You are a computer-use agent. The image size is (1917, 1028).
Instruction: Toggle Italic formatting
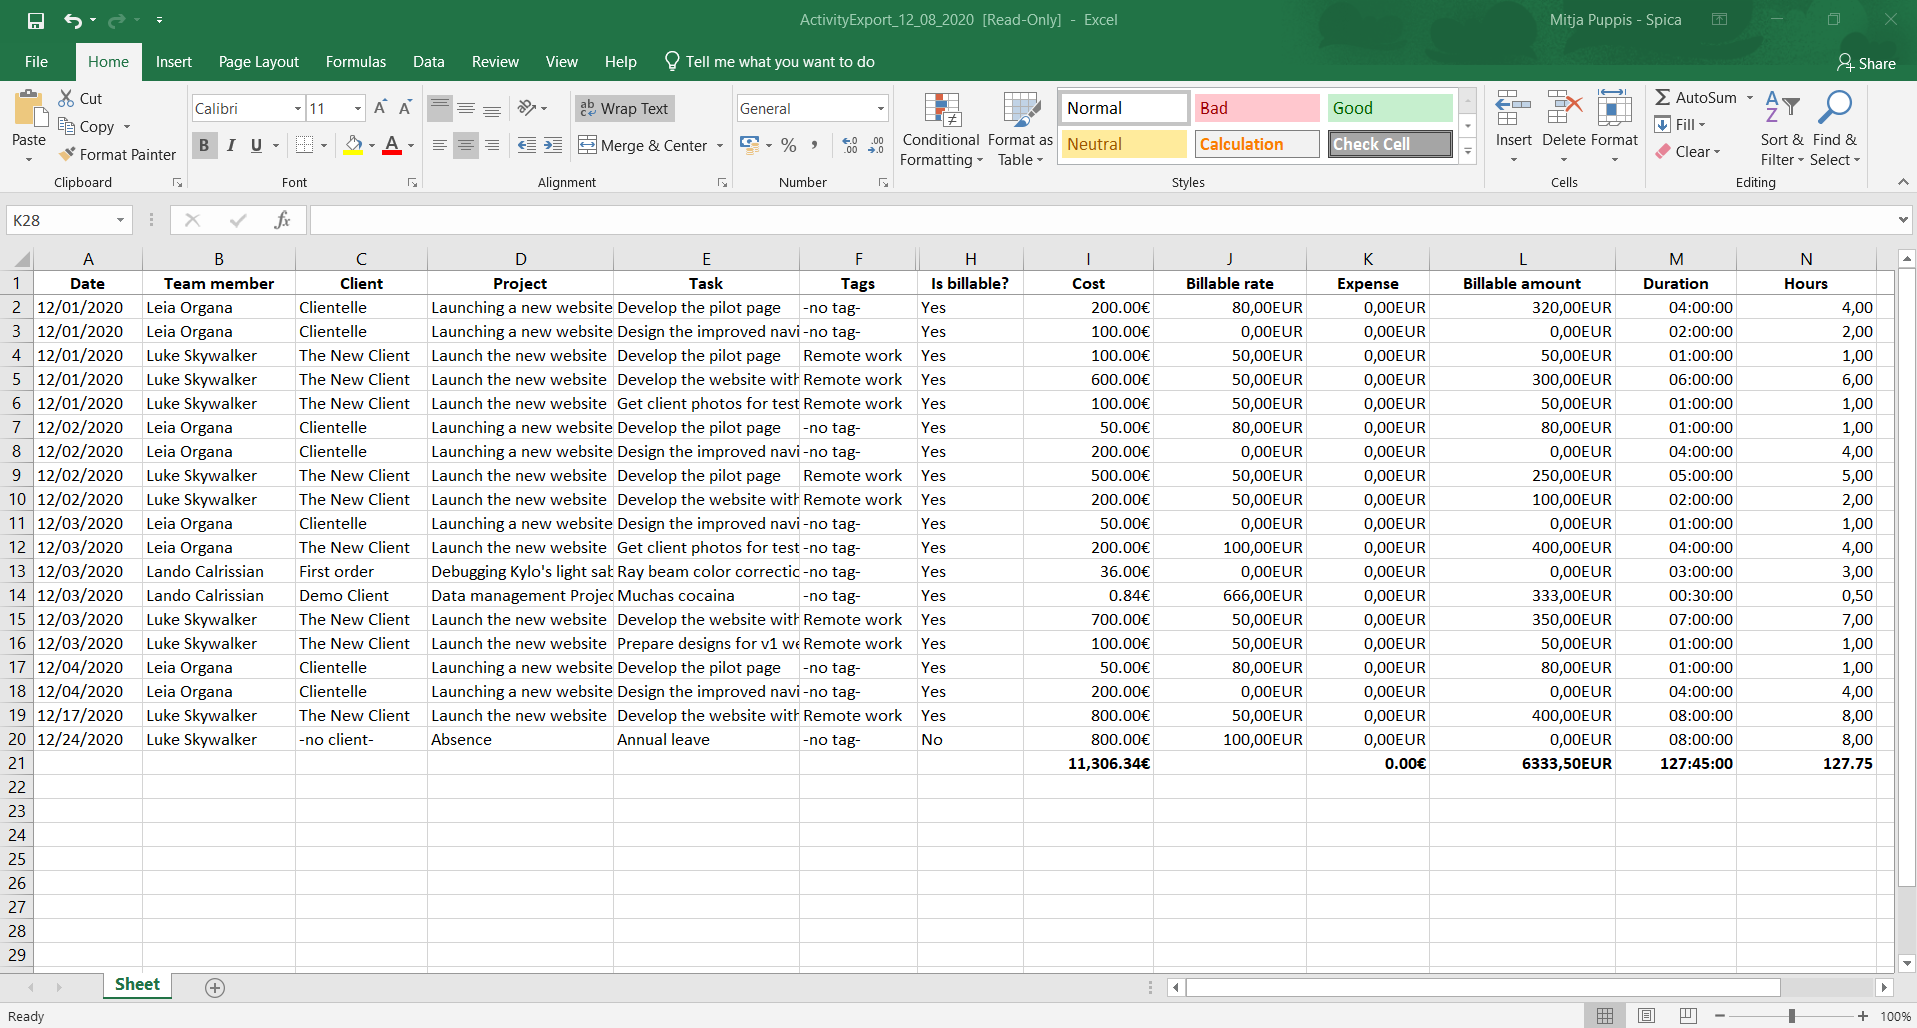[231, 146]
